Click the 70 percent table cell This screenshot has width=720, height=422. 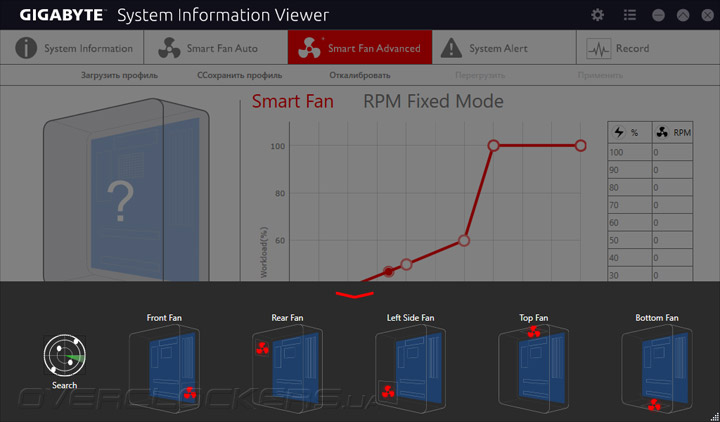(x=630, y=205)
